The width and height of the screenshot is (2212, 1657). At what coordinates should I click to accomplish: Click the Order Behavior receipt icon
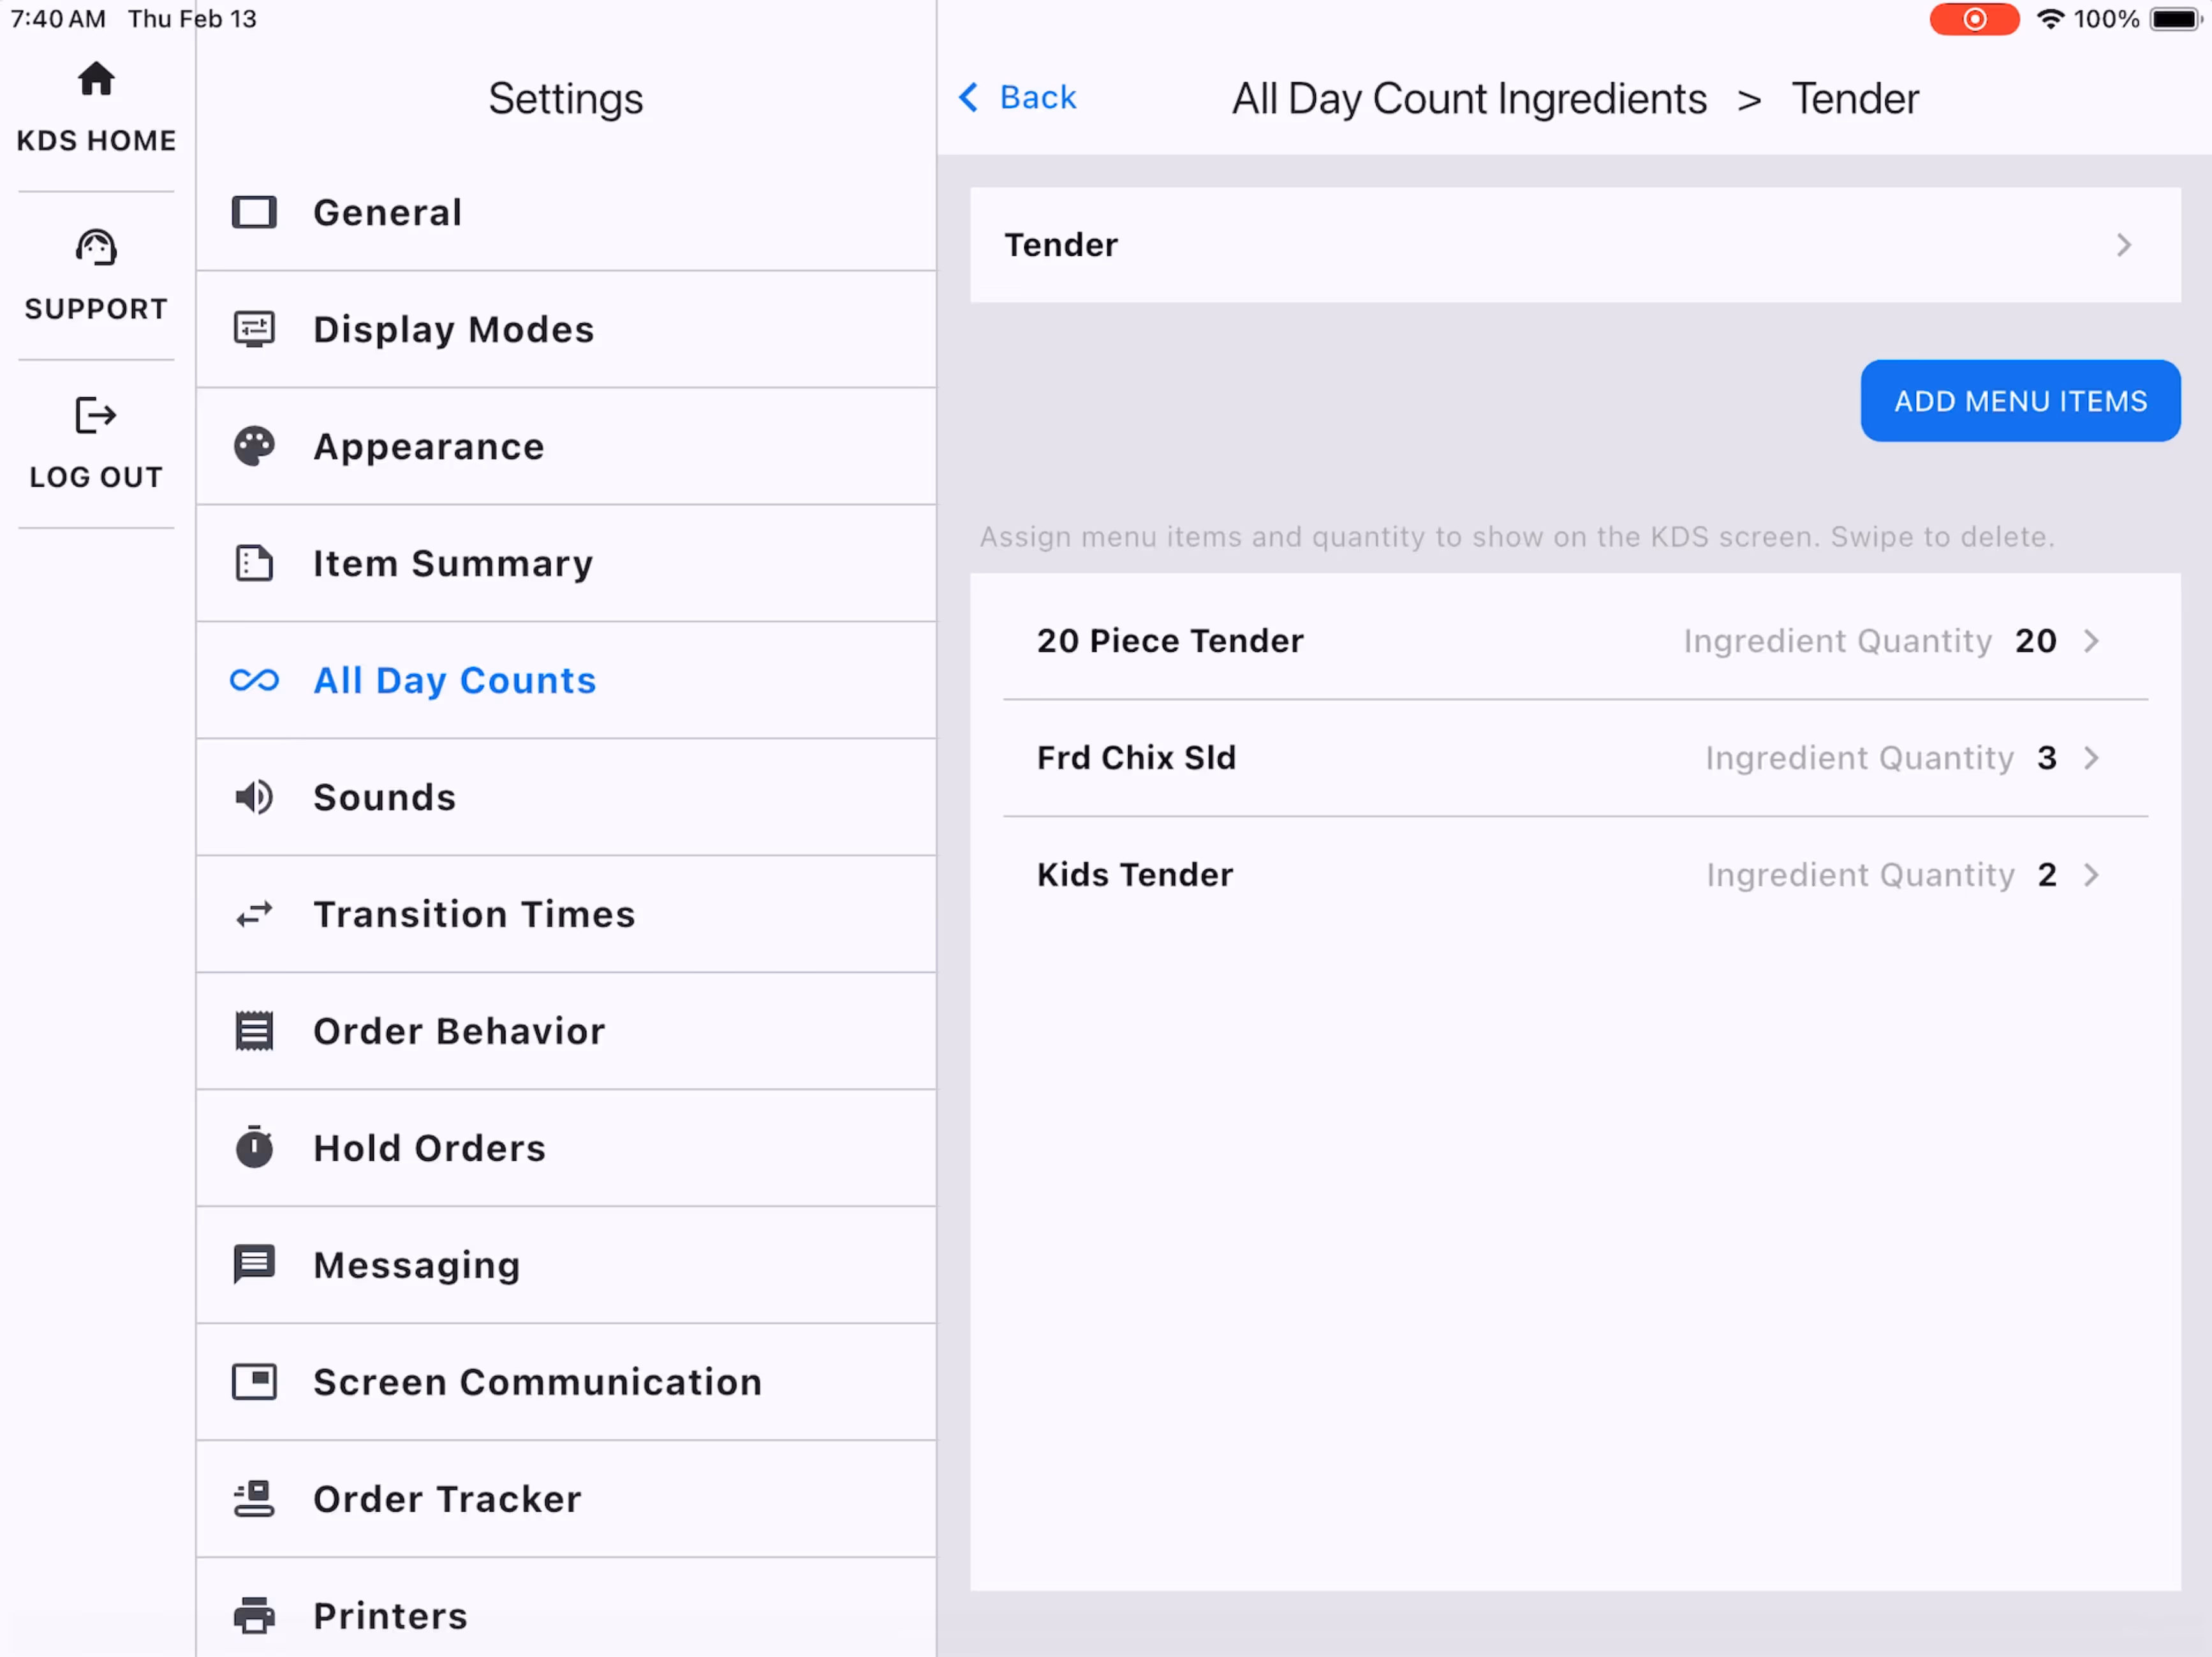[254, 1031]
